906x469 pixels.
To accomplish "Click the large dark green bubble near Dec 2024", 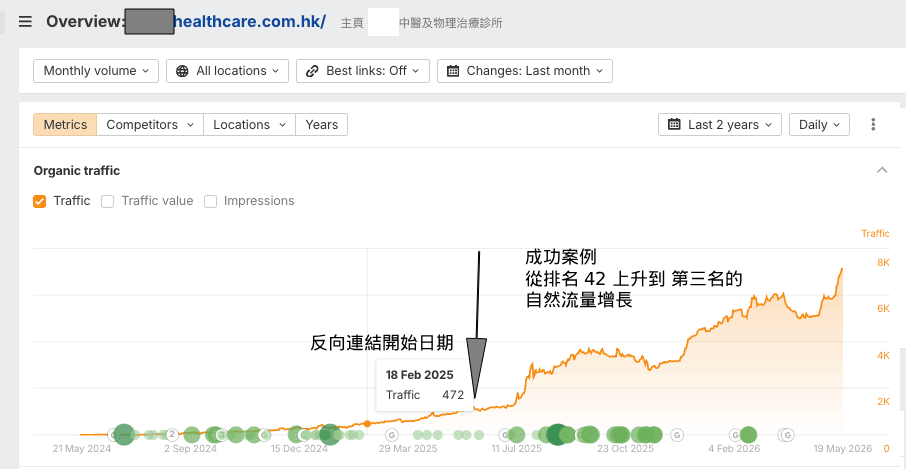I will click(x=330, y=434).
